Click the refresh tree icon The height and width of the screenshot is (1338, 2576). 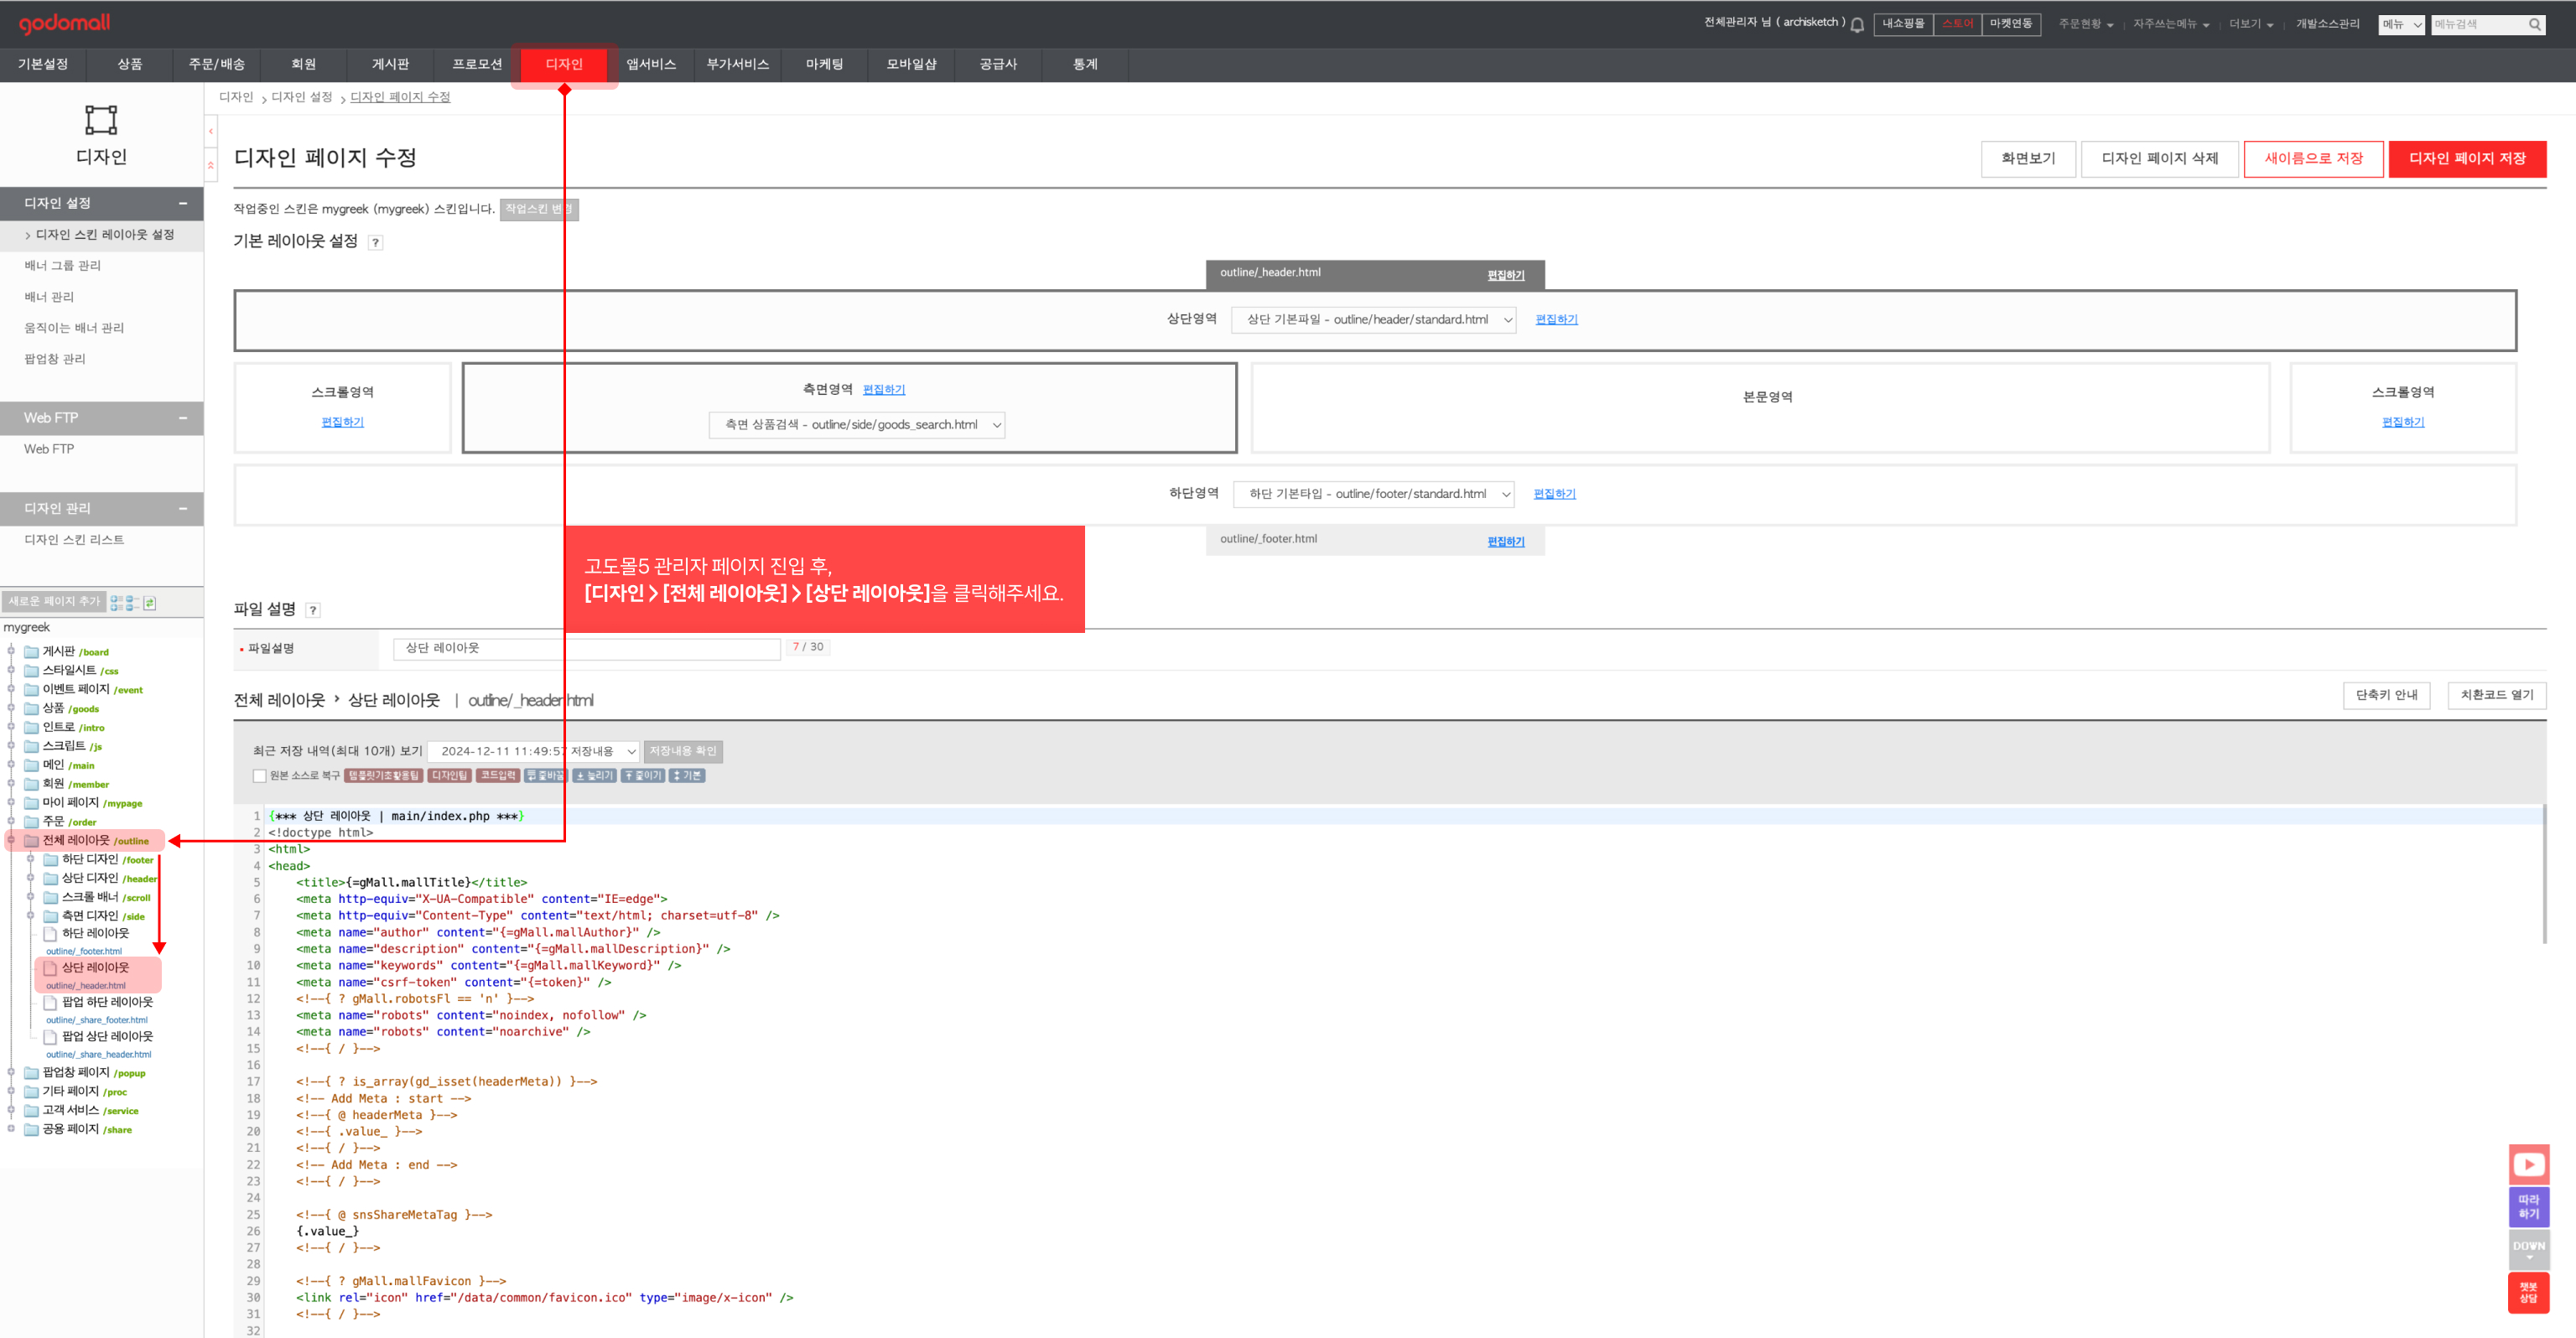pos(150,603)
